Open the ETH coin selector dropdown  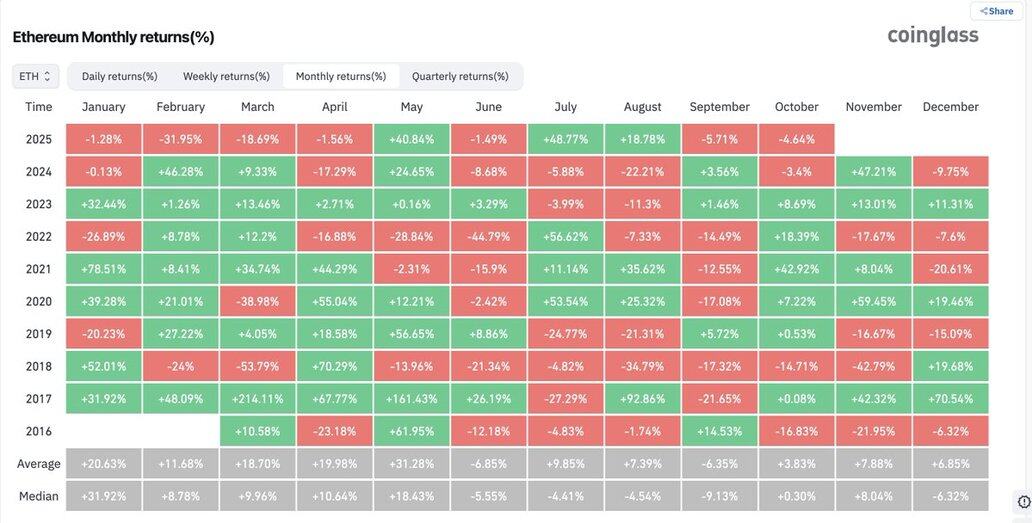[x=35, y=76]
